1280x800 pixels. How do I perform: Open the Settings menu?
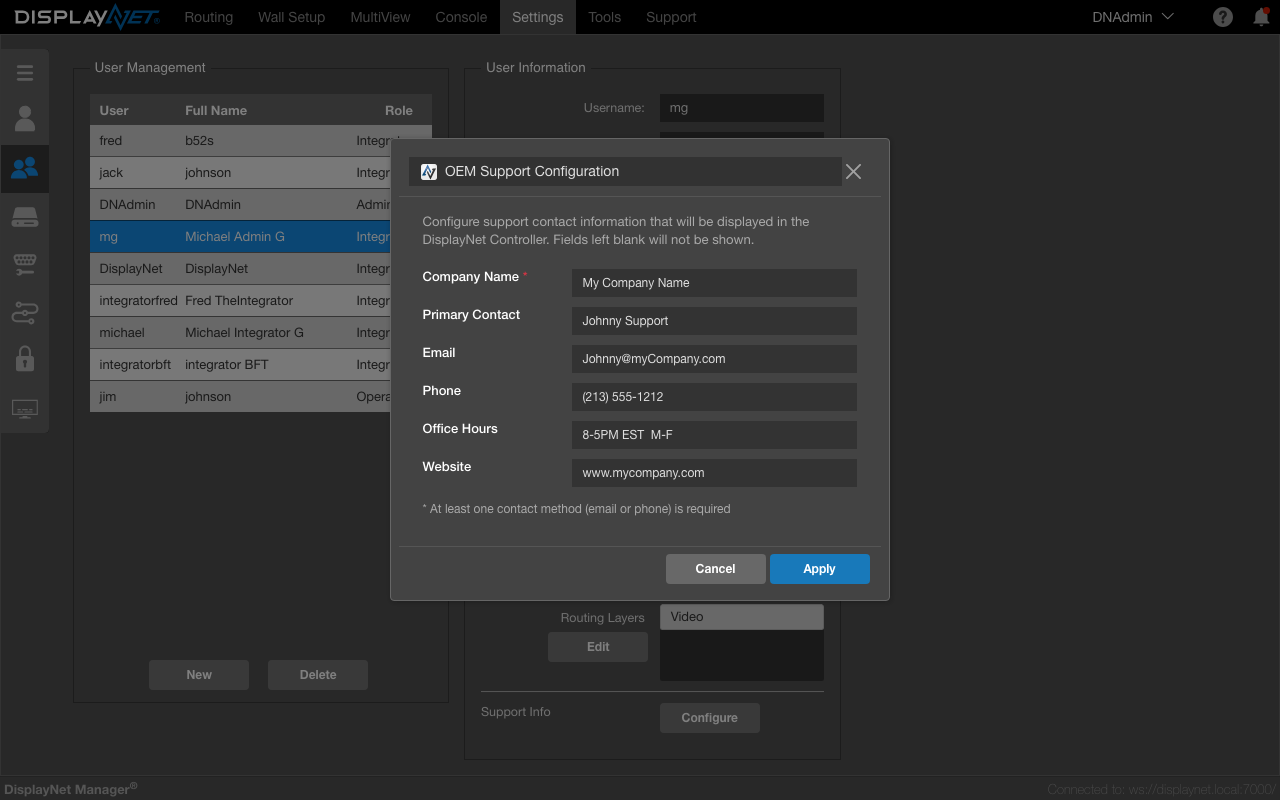coord(537,17)
